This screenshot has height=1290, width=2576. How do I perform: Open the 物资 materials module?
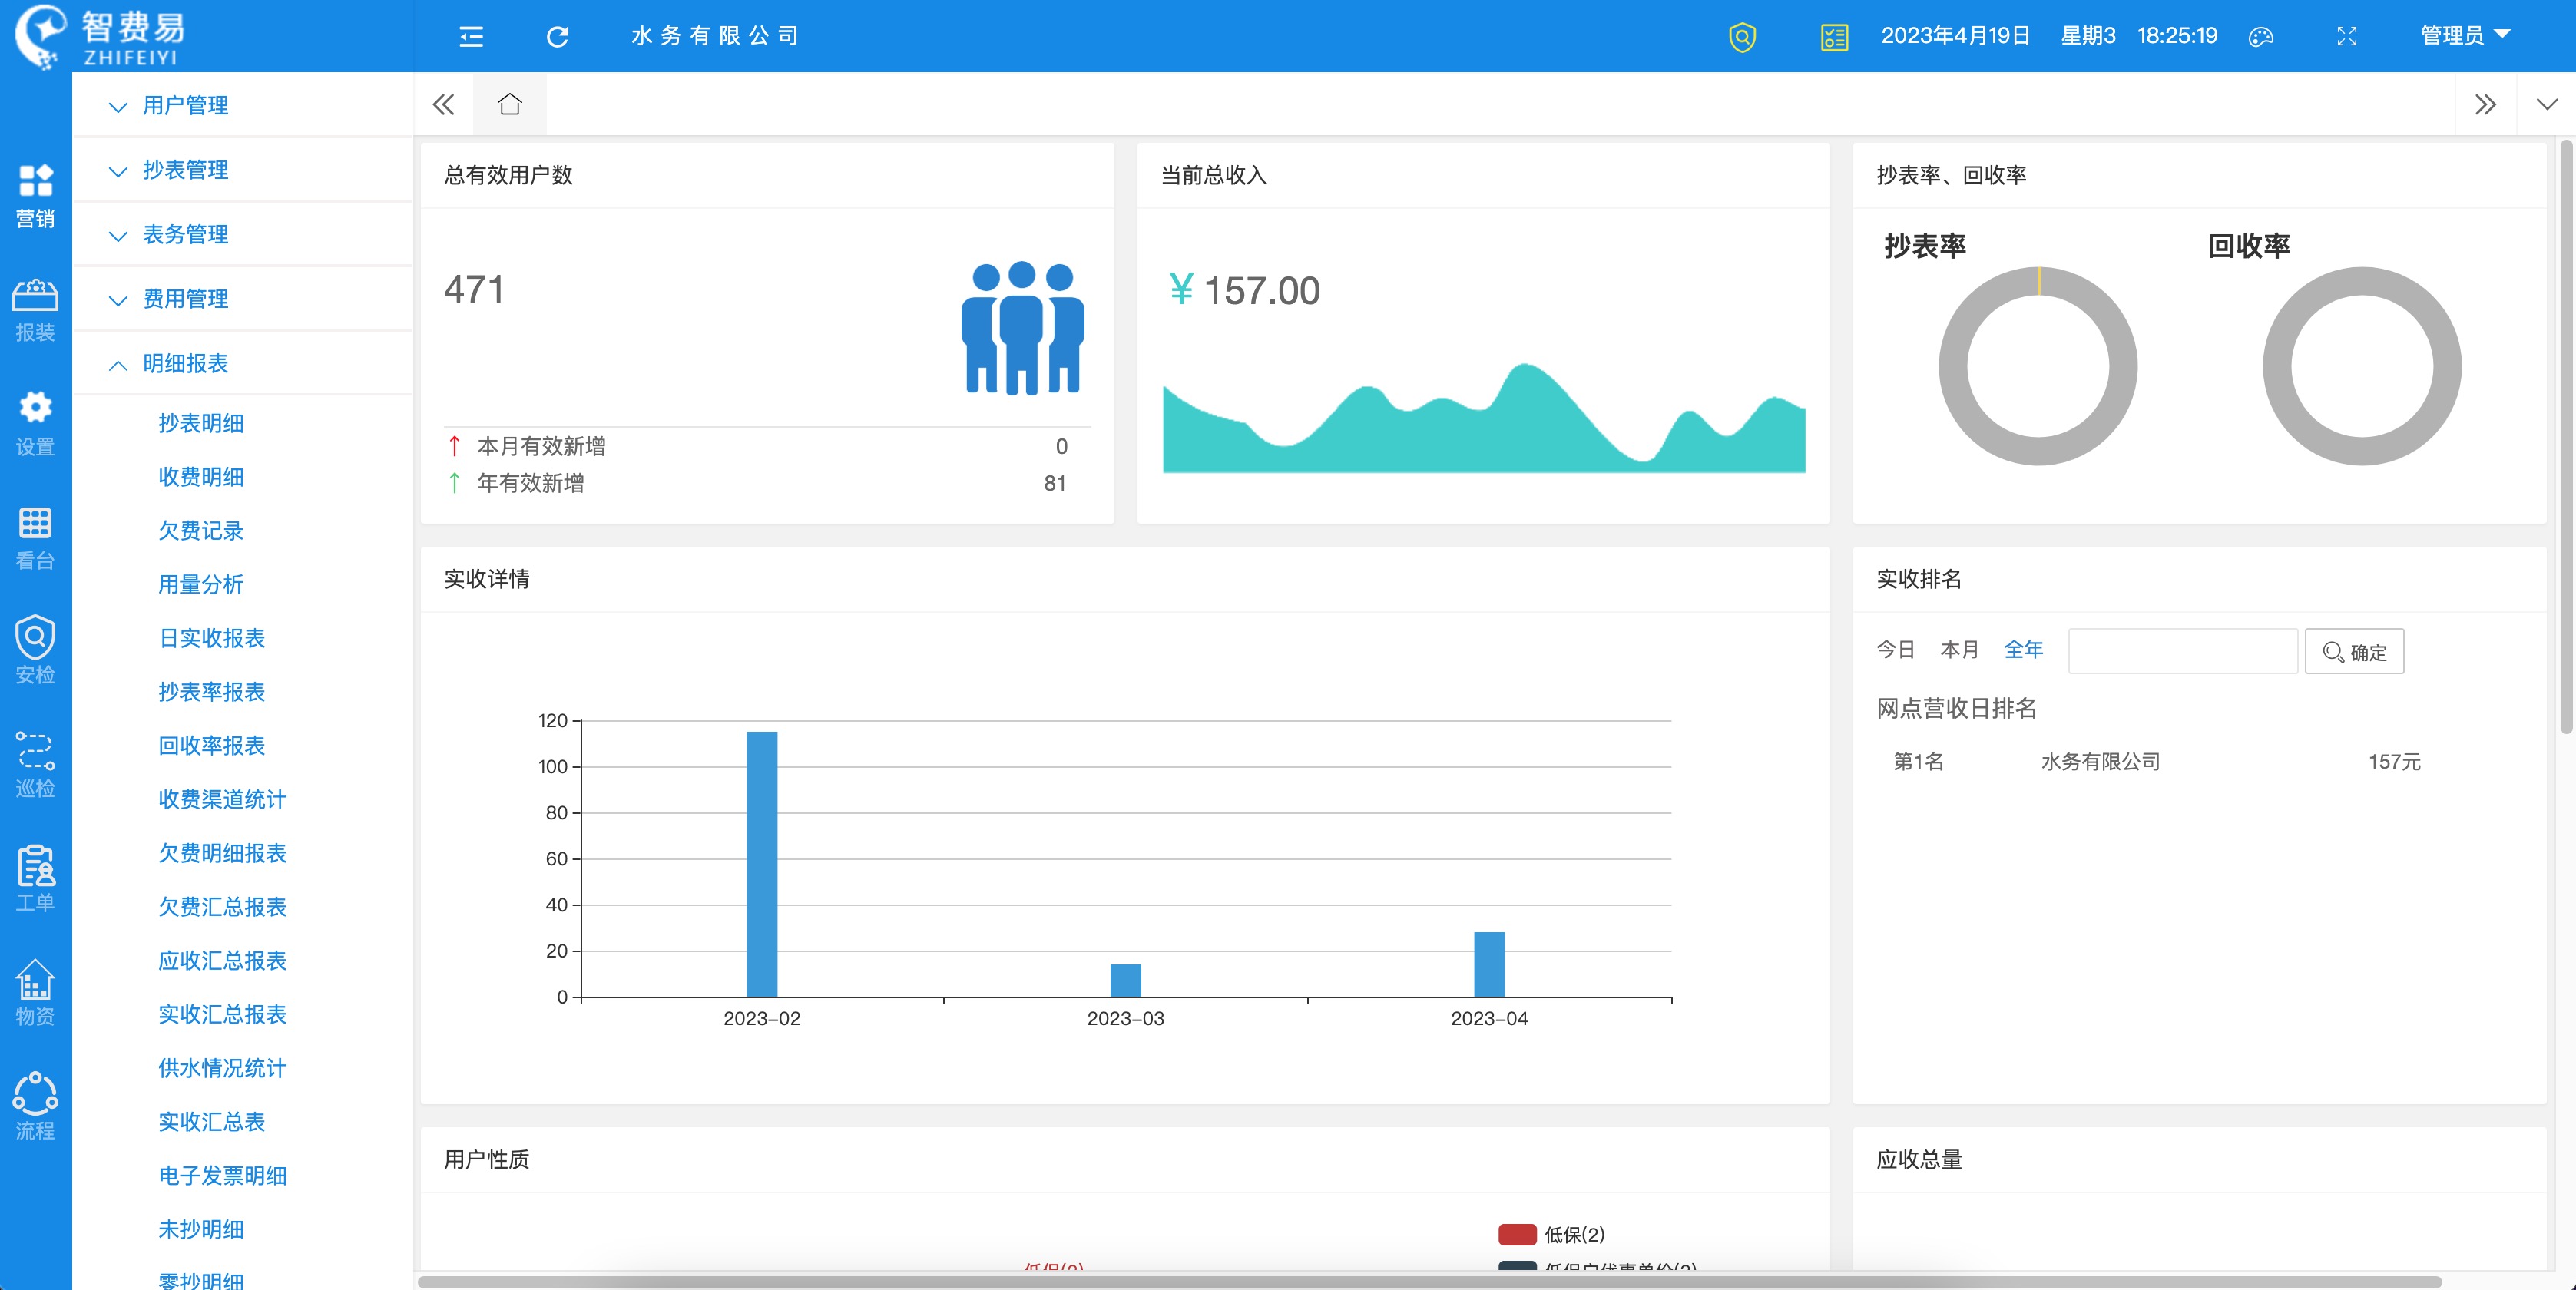35,994
